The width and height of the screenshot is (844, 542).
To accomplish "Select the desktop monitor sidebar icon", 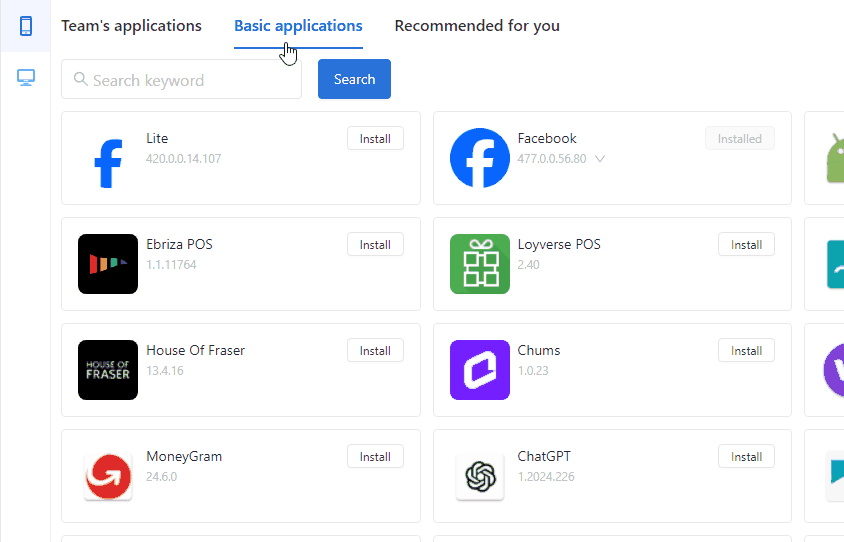I will (26, 78).
